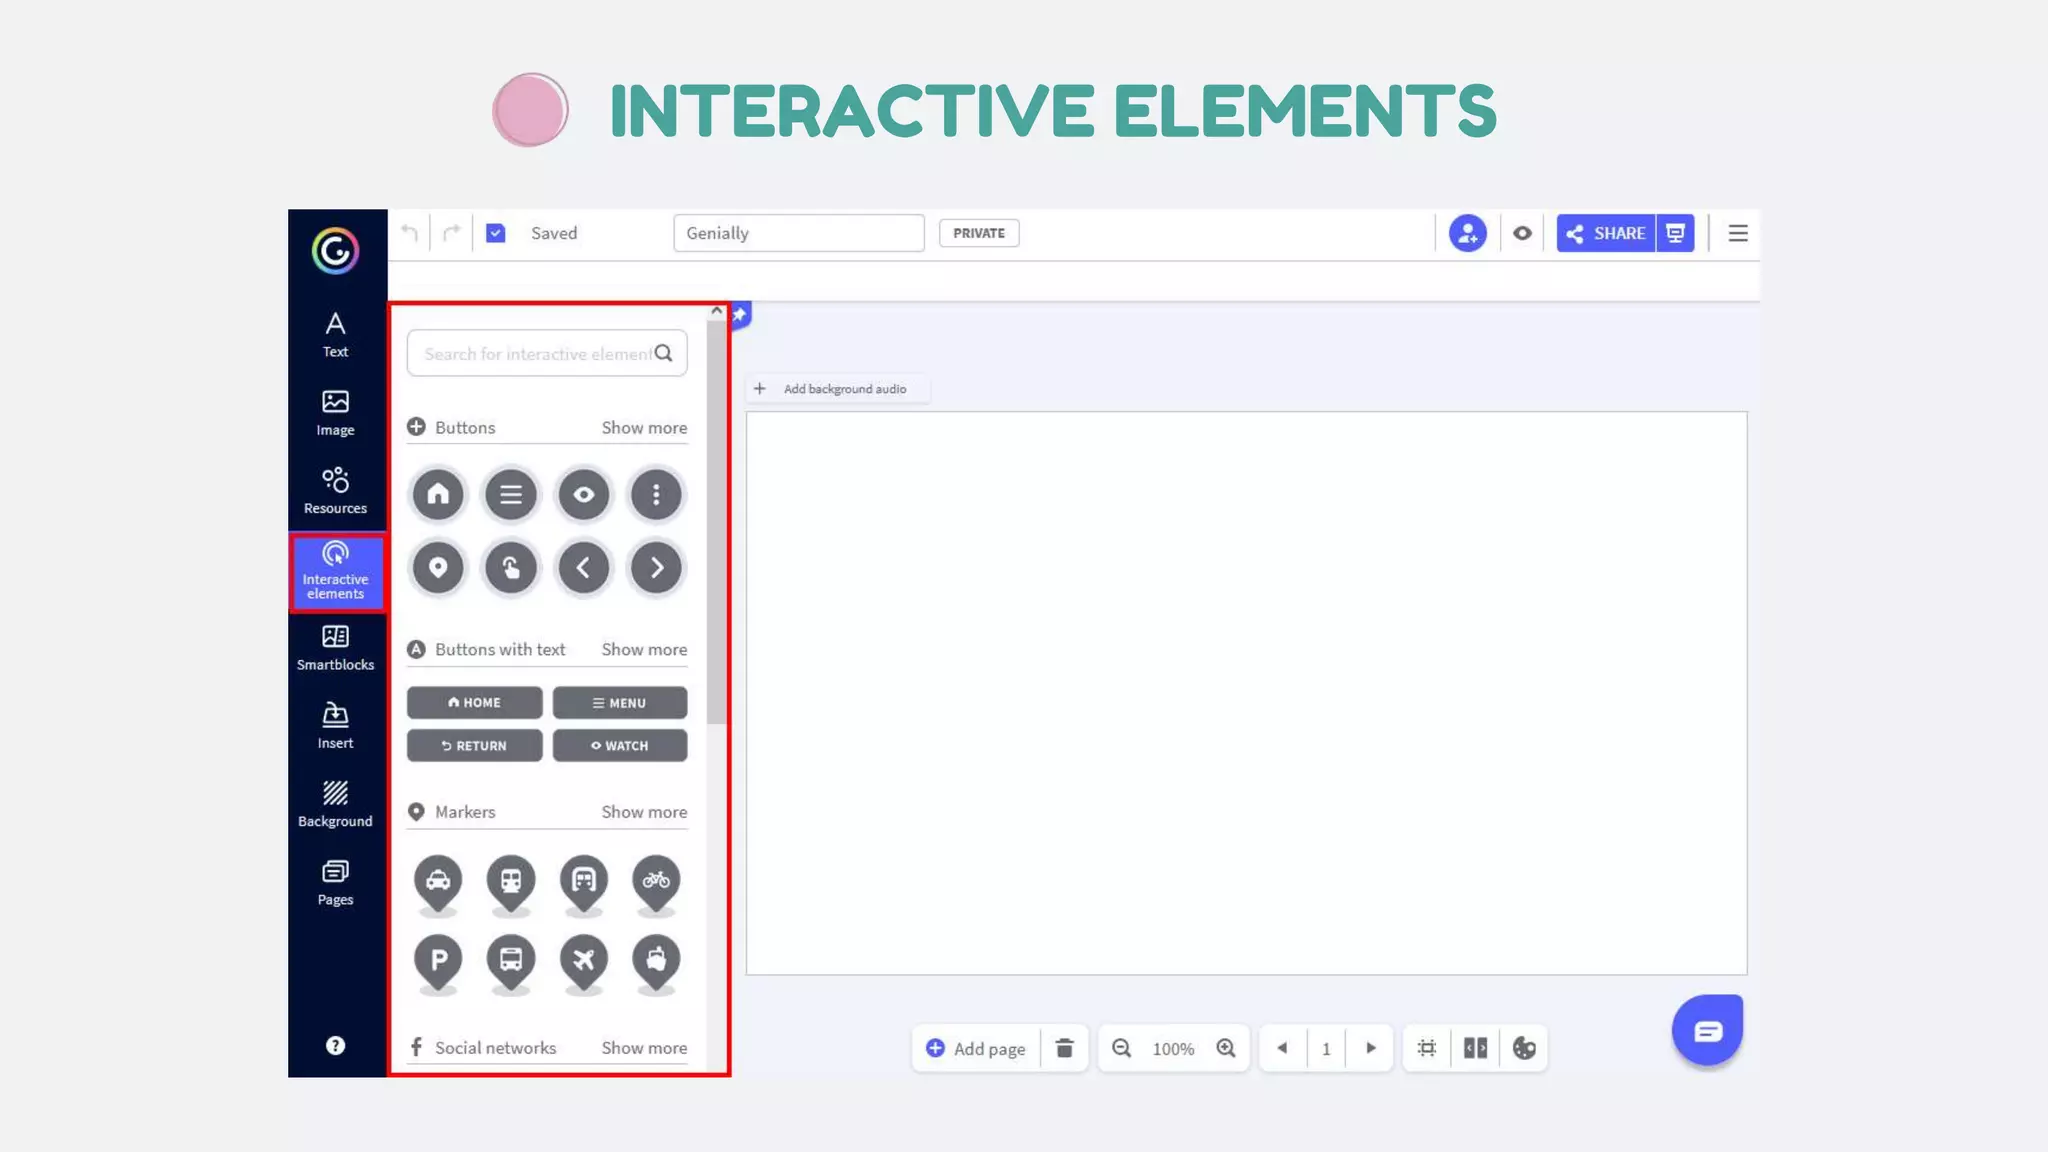
Task: Click the SHARE button
Action: (x=1606, y=233)
